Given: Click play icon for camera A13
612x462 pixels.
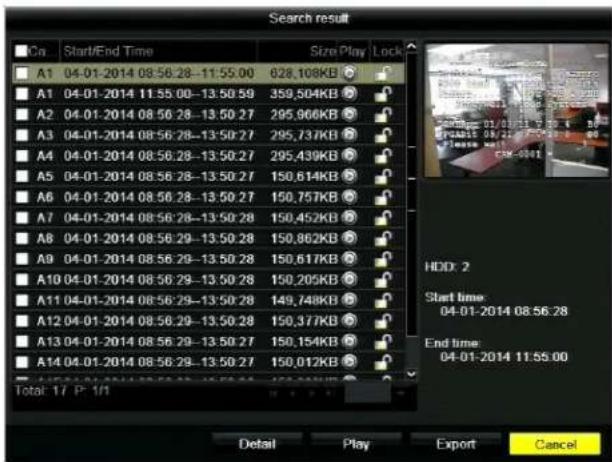Looking at the screenshot, I should point(349,341).
